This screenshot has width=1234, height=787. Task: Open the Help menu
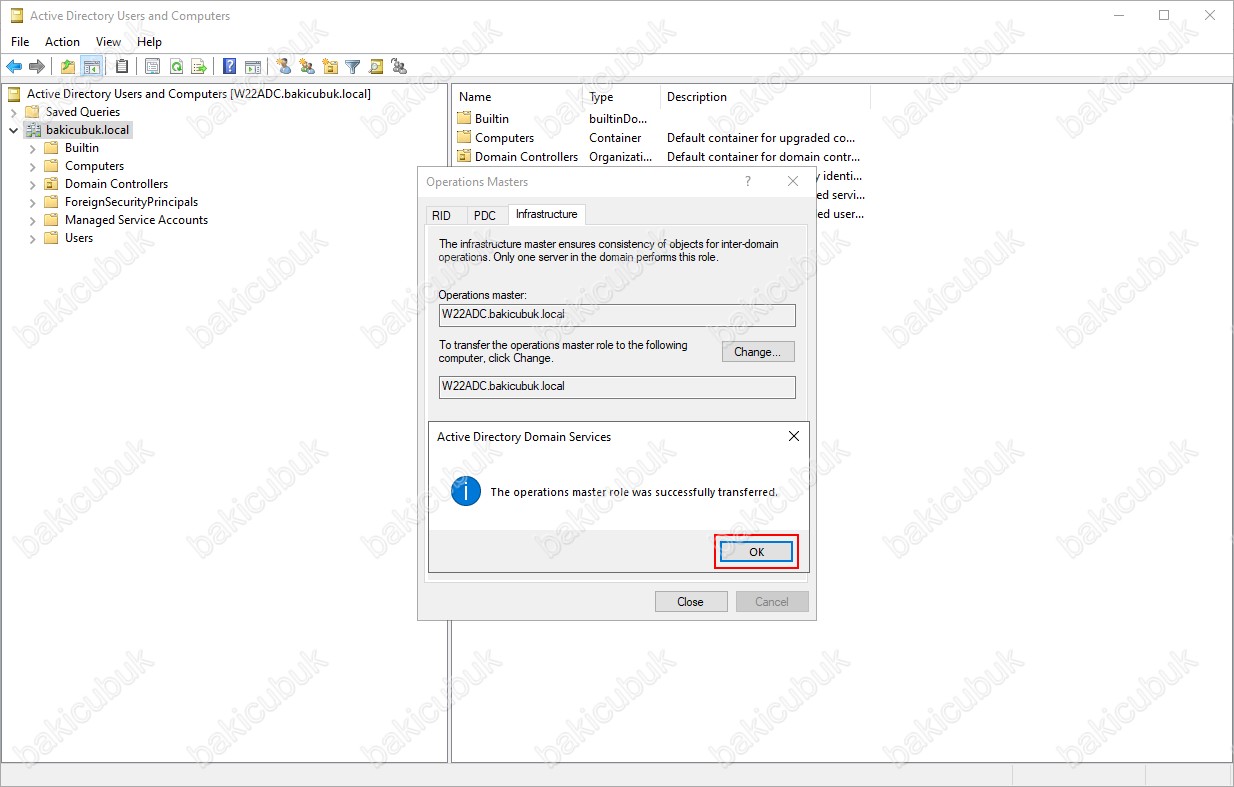[150, 42]
